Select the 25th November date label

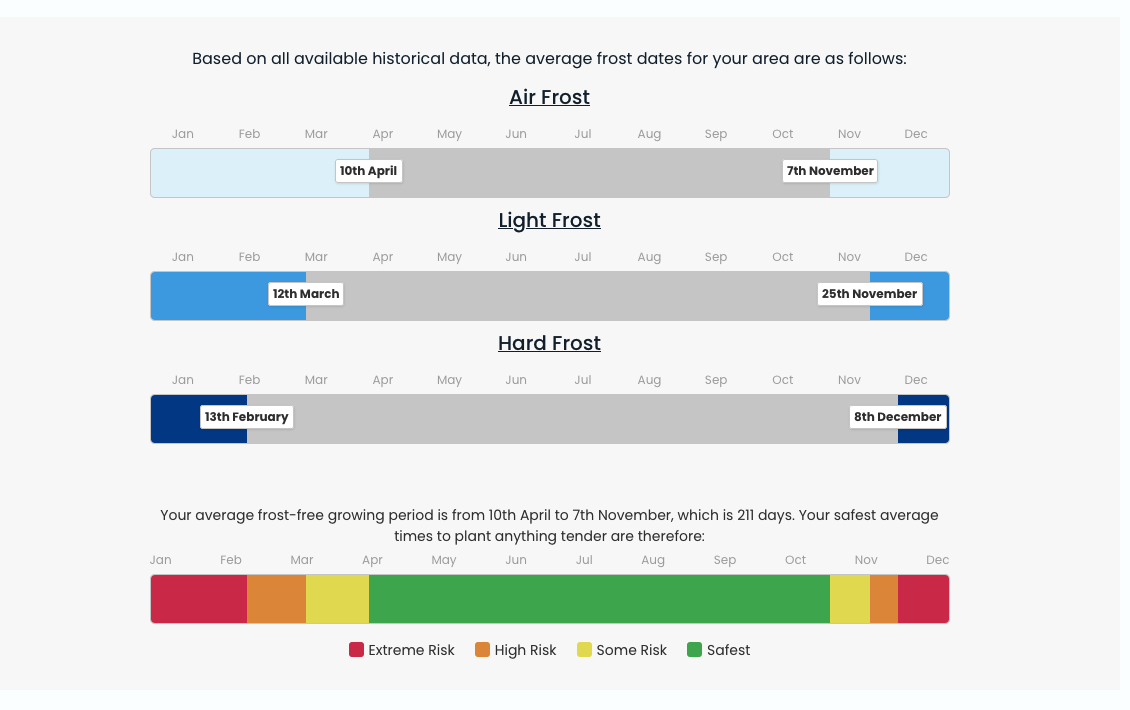coord(869,294)
